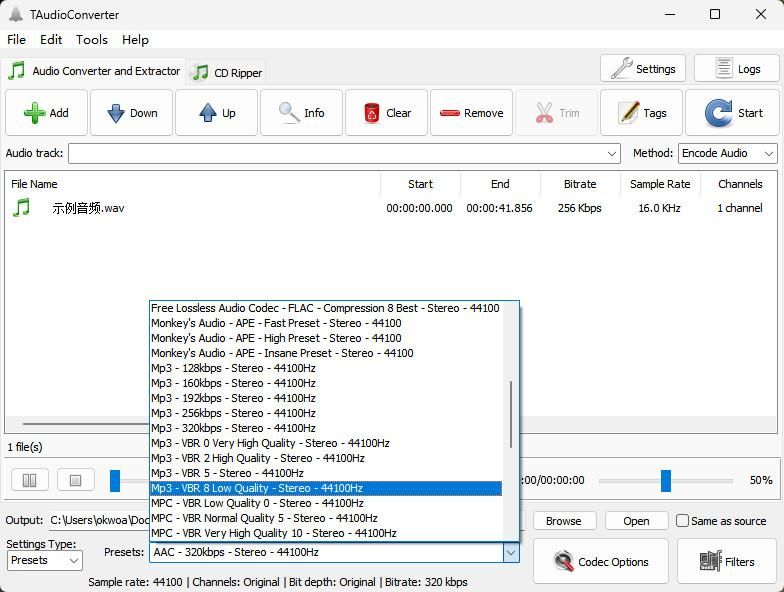Image resolution: width=784 pixels, height=592 pixels.
Task: Click the TAudioConverter app icon in title bar
Action: click(x=16, y=14)
